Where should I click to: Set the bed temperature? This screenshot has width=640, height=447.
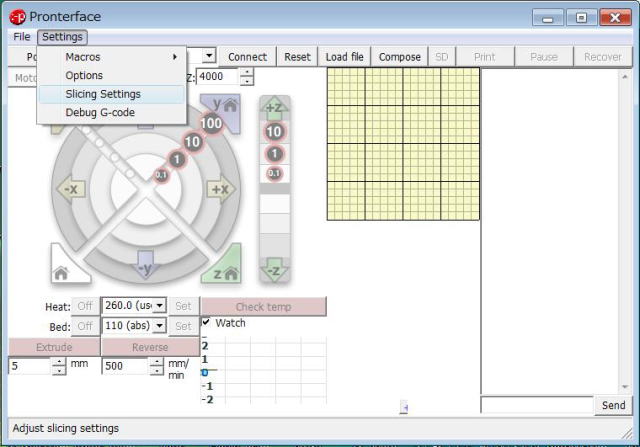tap(183, 326)
